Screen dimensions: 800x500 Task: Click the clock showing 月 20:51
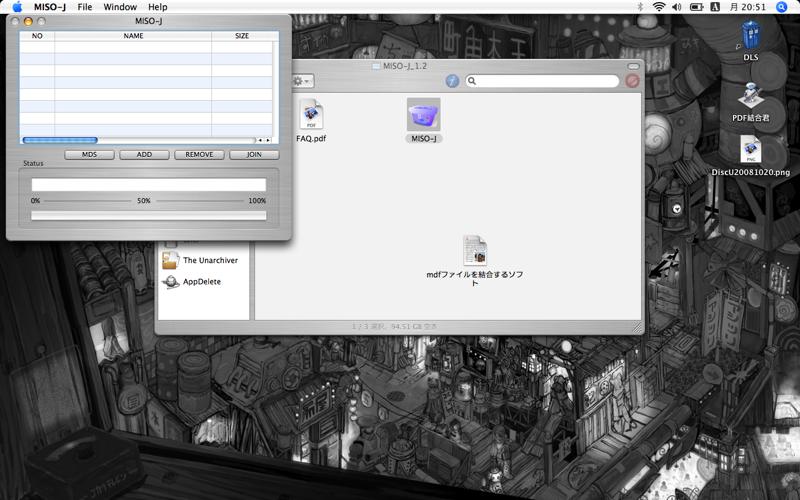747,7
